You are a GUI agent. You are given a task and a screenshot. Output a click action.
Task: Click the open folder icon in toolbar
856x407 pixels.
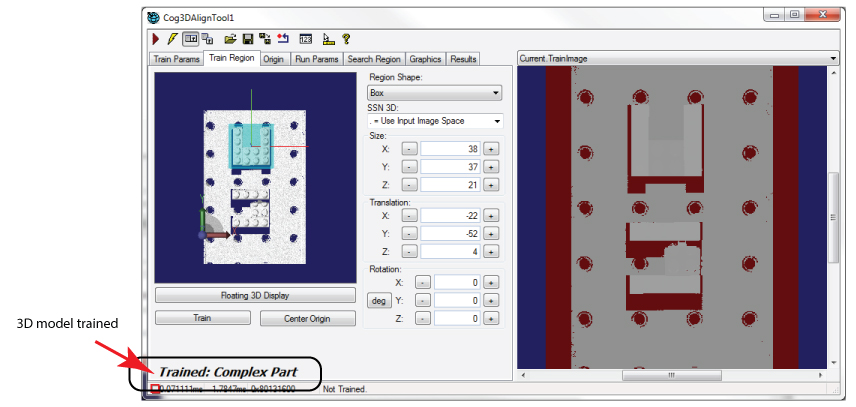coord(230,39)
